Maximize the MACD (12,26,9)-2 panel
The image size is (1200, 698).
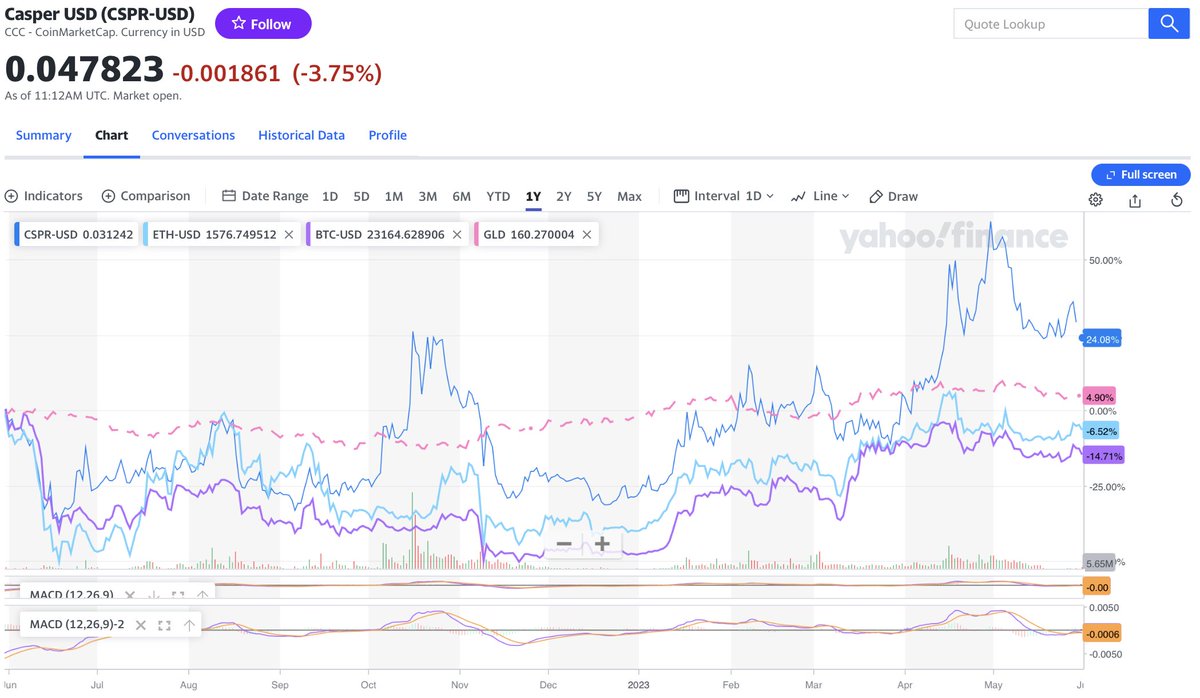(164, 625)
